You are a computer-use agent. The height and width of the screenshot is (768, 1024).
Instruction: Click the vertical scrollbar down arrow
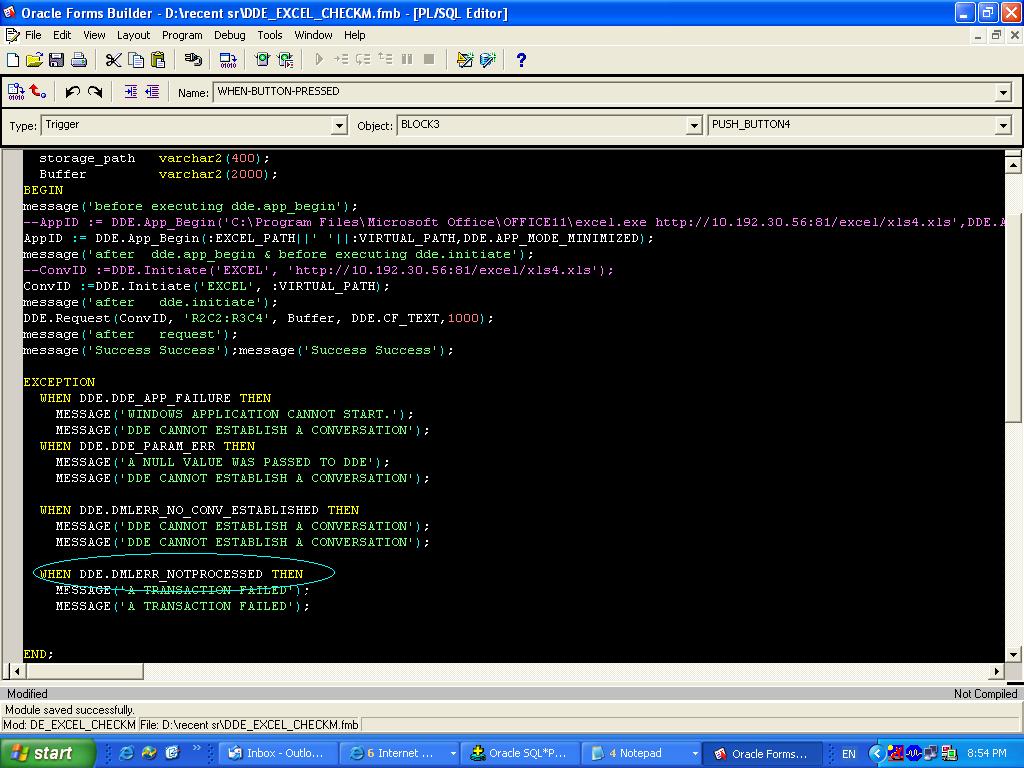tap(1013, 654)
